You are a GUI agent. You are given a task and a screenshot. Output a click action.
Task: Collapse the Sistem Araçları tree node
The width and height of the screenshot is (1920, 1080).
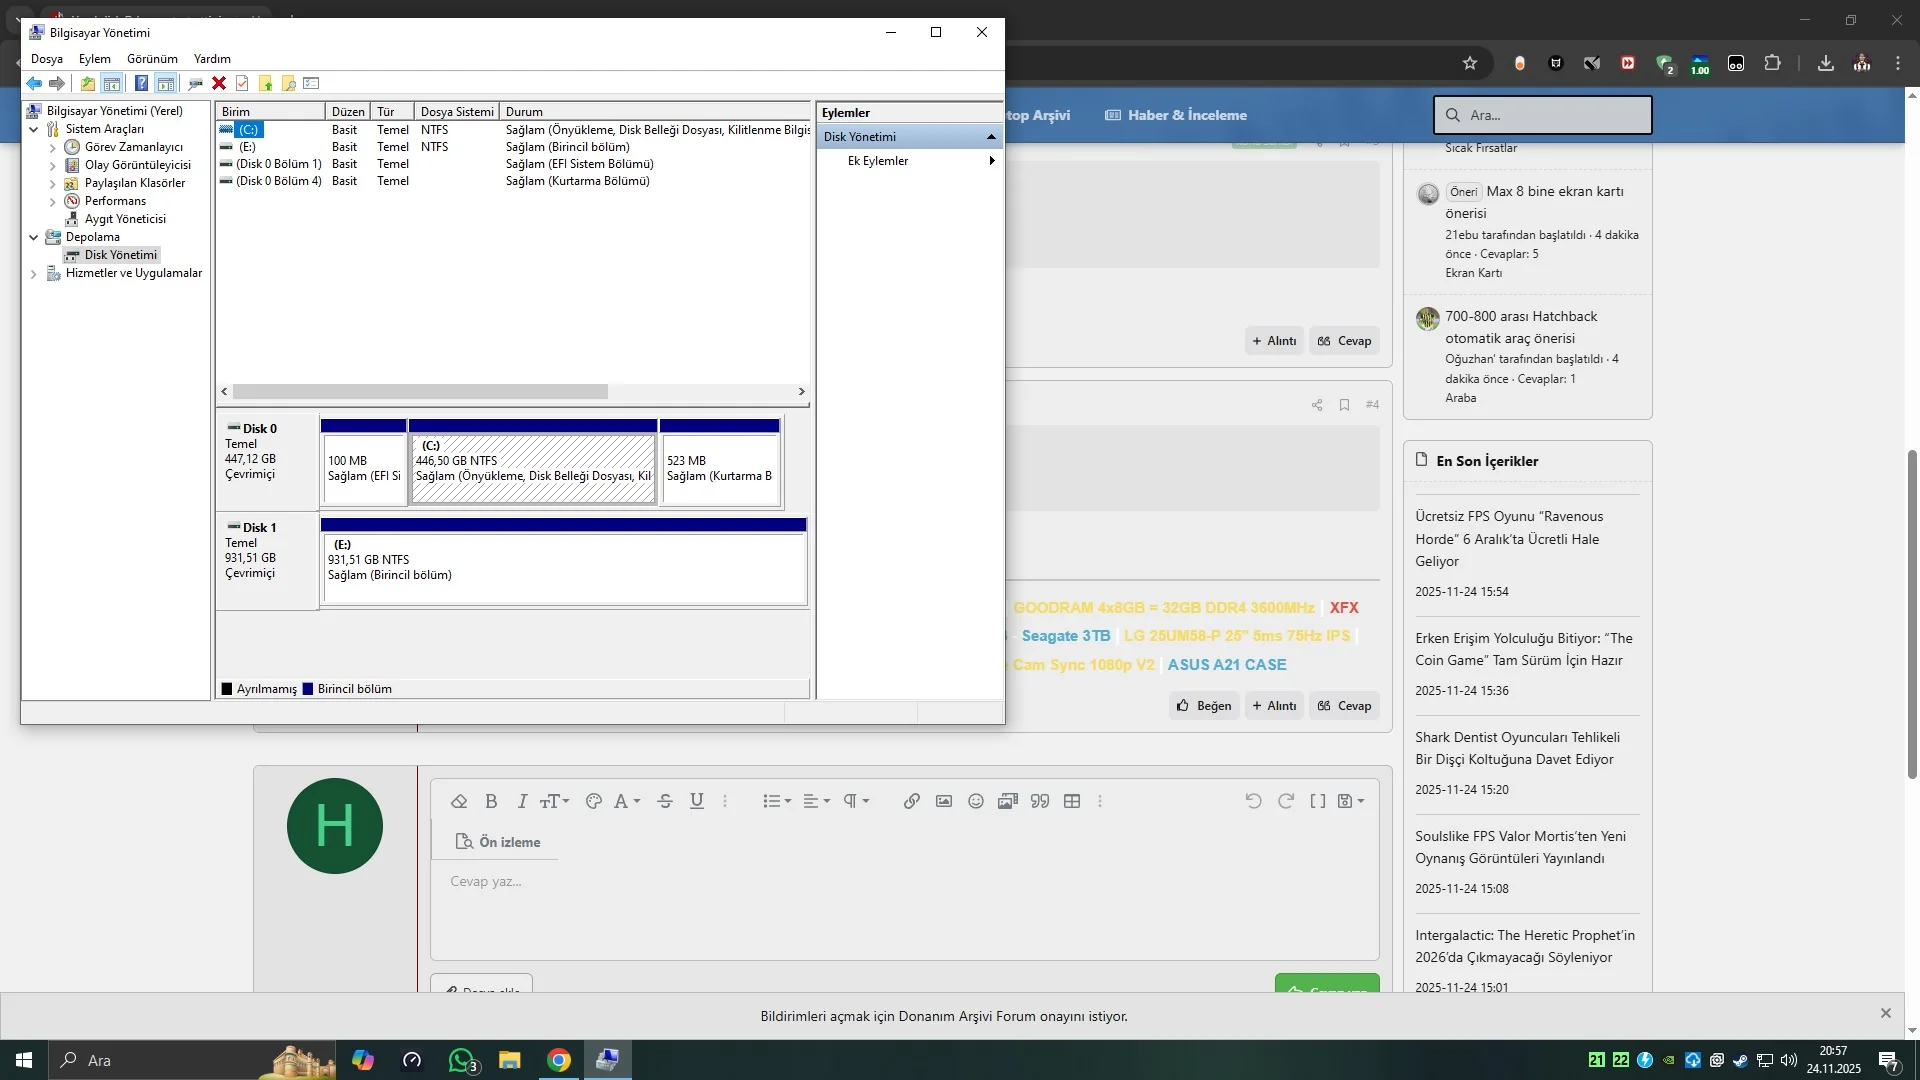(x=34, y=129)
